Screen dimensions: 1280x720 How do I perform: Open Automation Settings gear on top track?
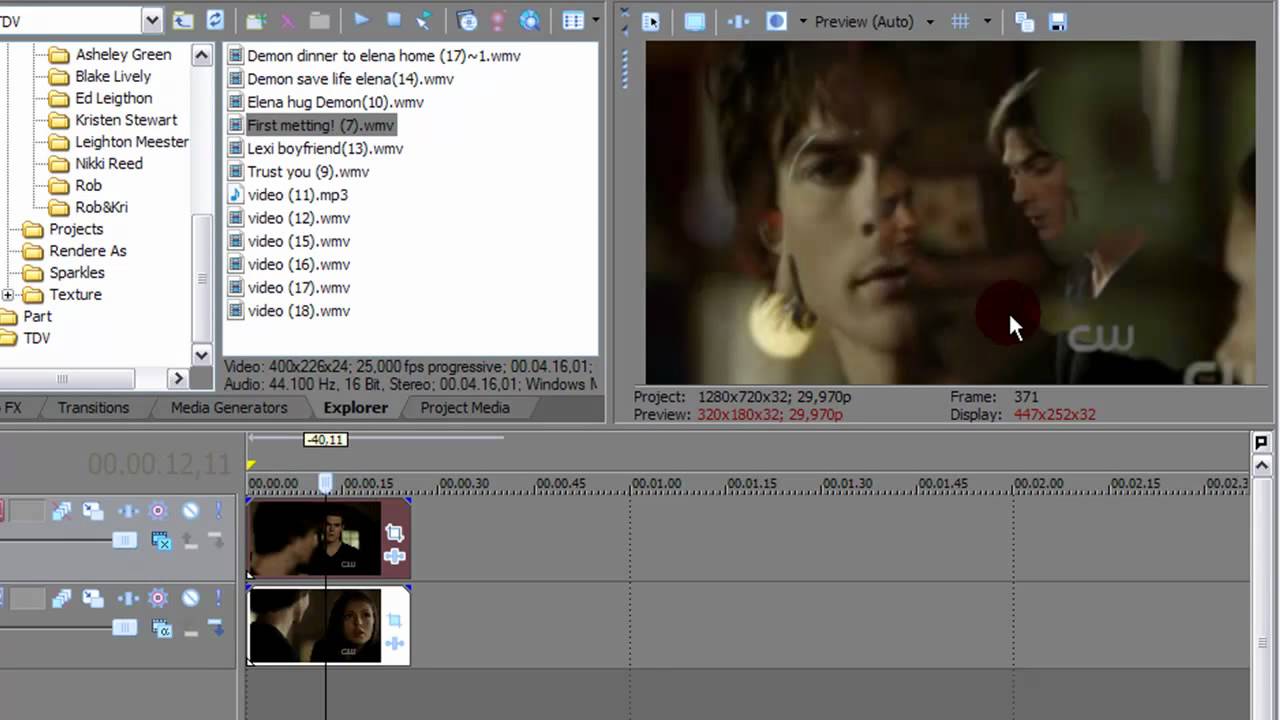point(157,511)
